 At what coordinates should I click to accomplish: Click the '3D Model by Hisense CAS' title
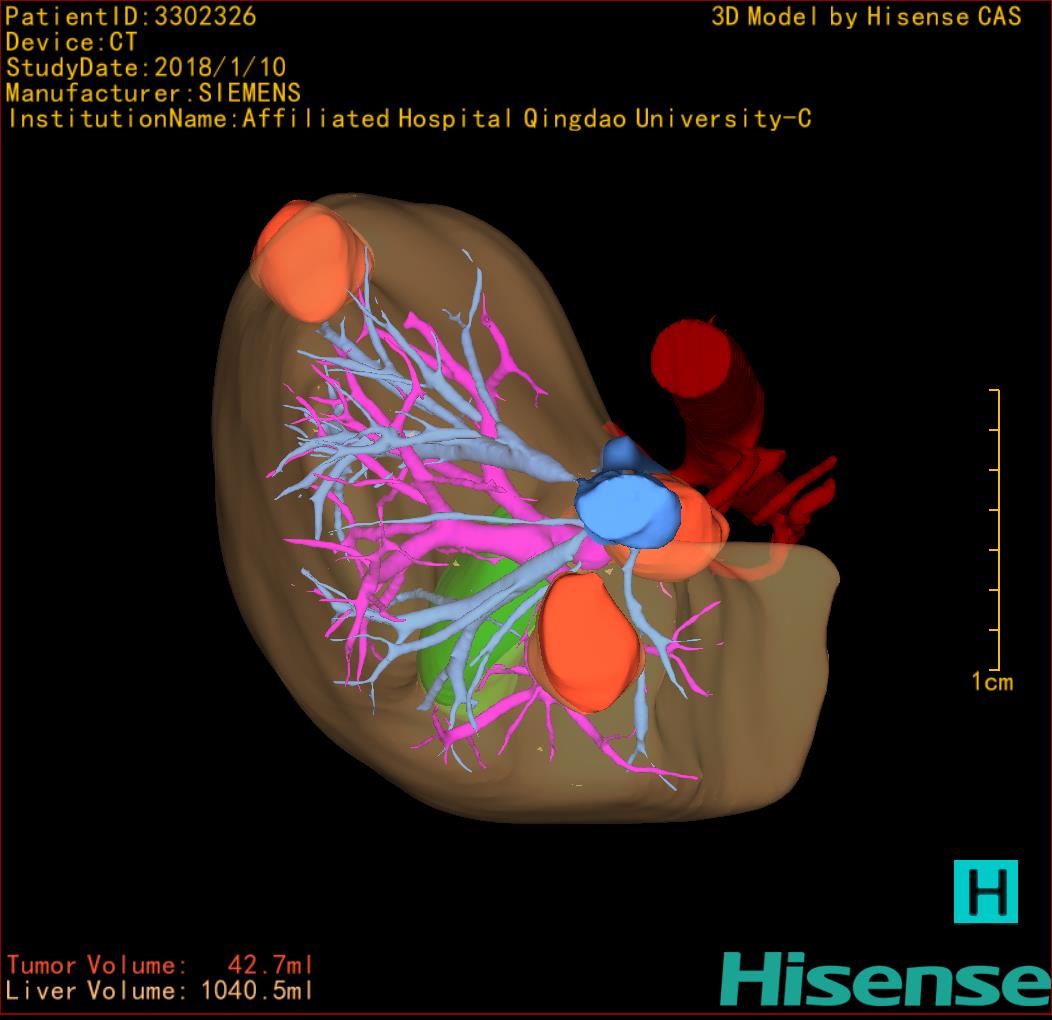866,17
